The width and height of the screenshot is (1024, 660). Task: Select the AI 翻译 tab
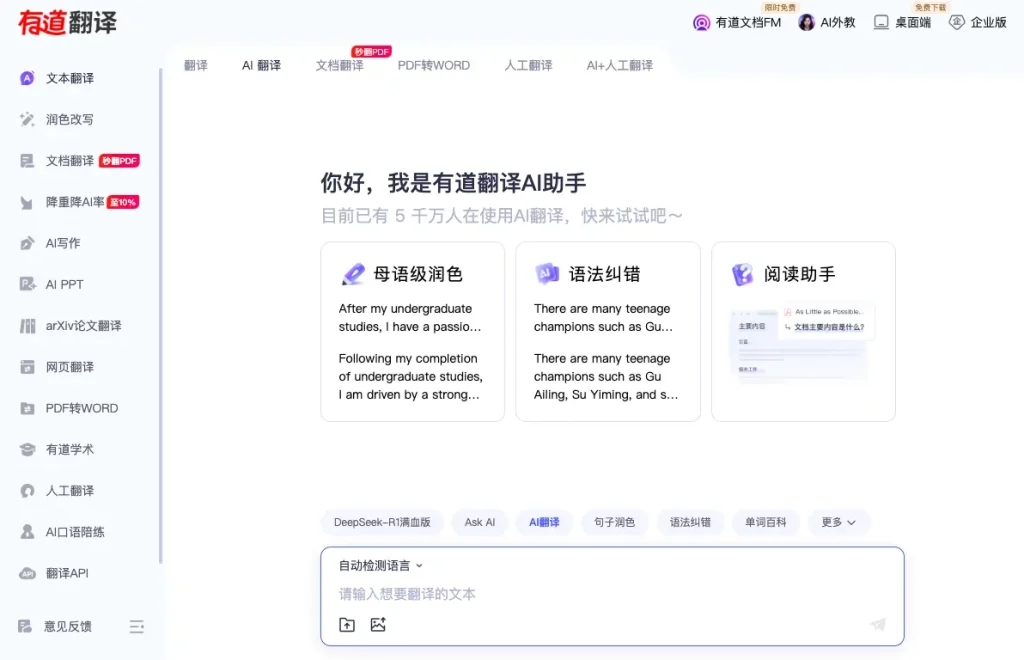pos(261,65)
